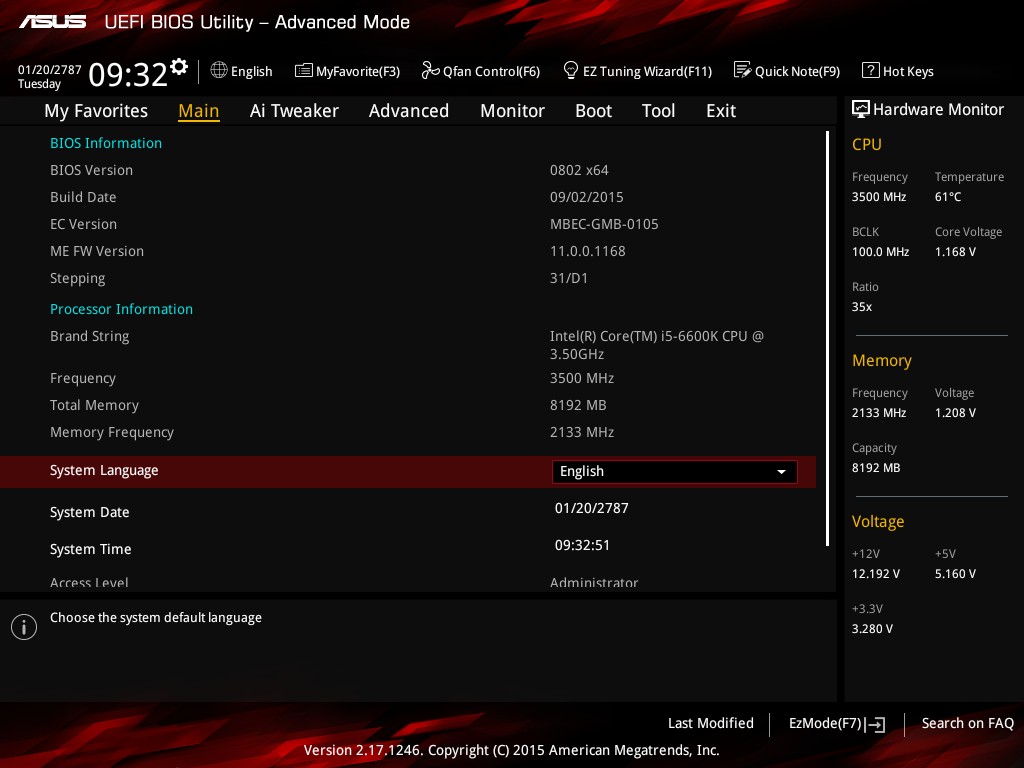Click the main panel vertical scrollbar
This screenshot has height=768, width=1024.
point(827,338)
